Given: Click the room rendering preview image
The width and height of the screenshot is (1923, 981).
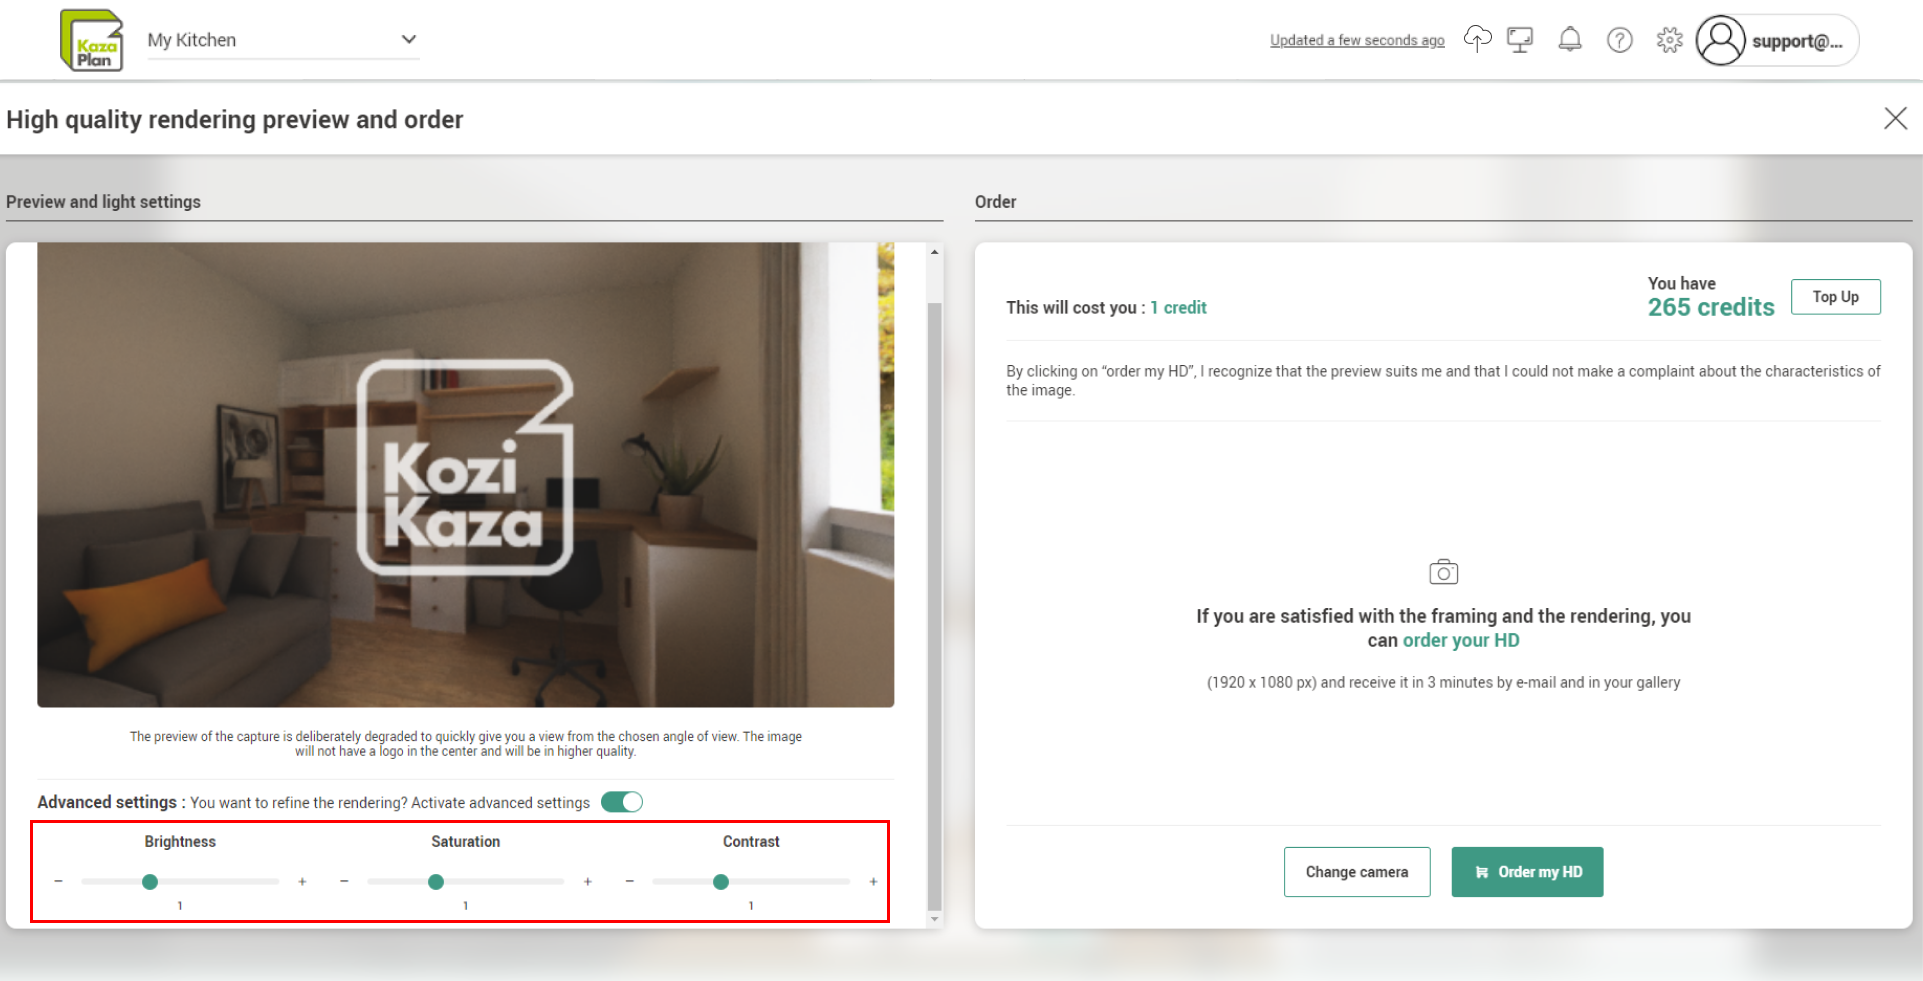Looking at the screenshot, I should click(x=466, y=474).
